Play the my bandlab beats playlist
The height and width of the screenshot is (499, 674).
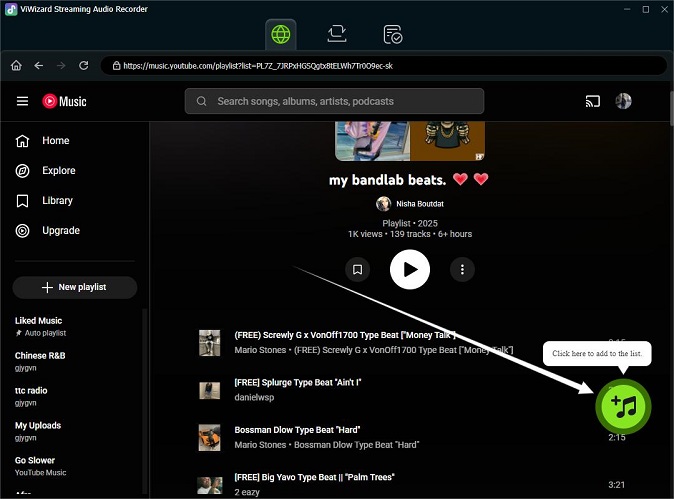click(x=410, y=269)
